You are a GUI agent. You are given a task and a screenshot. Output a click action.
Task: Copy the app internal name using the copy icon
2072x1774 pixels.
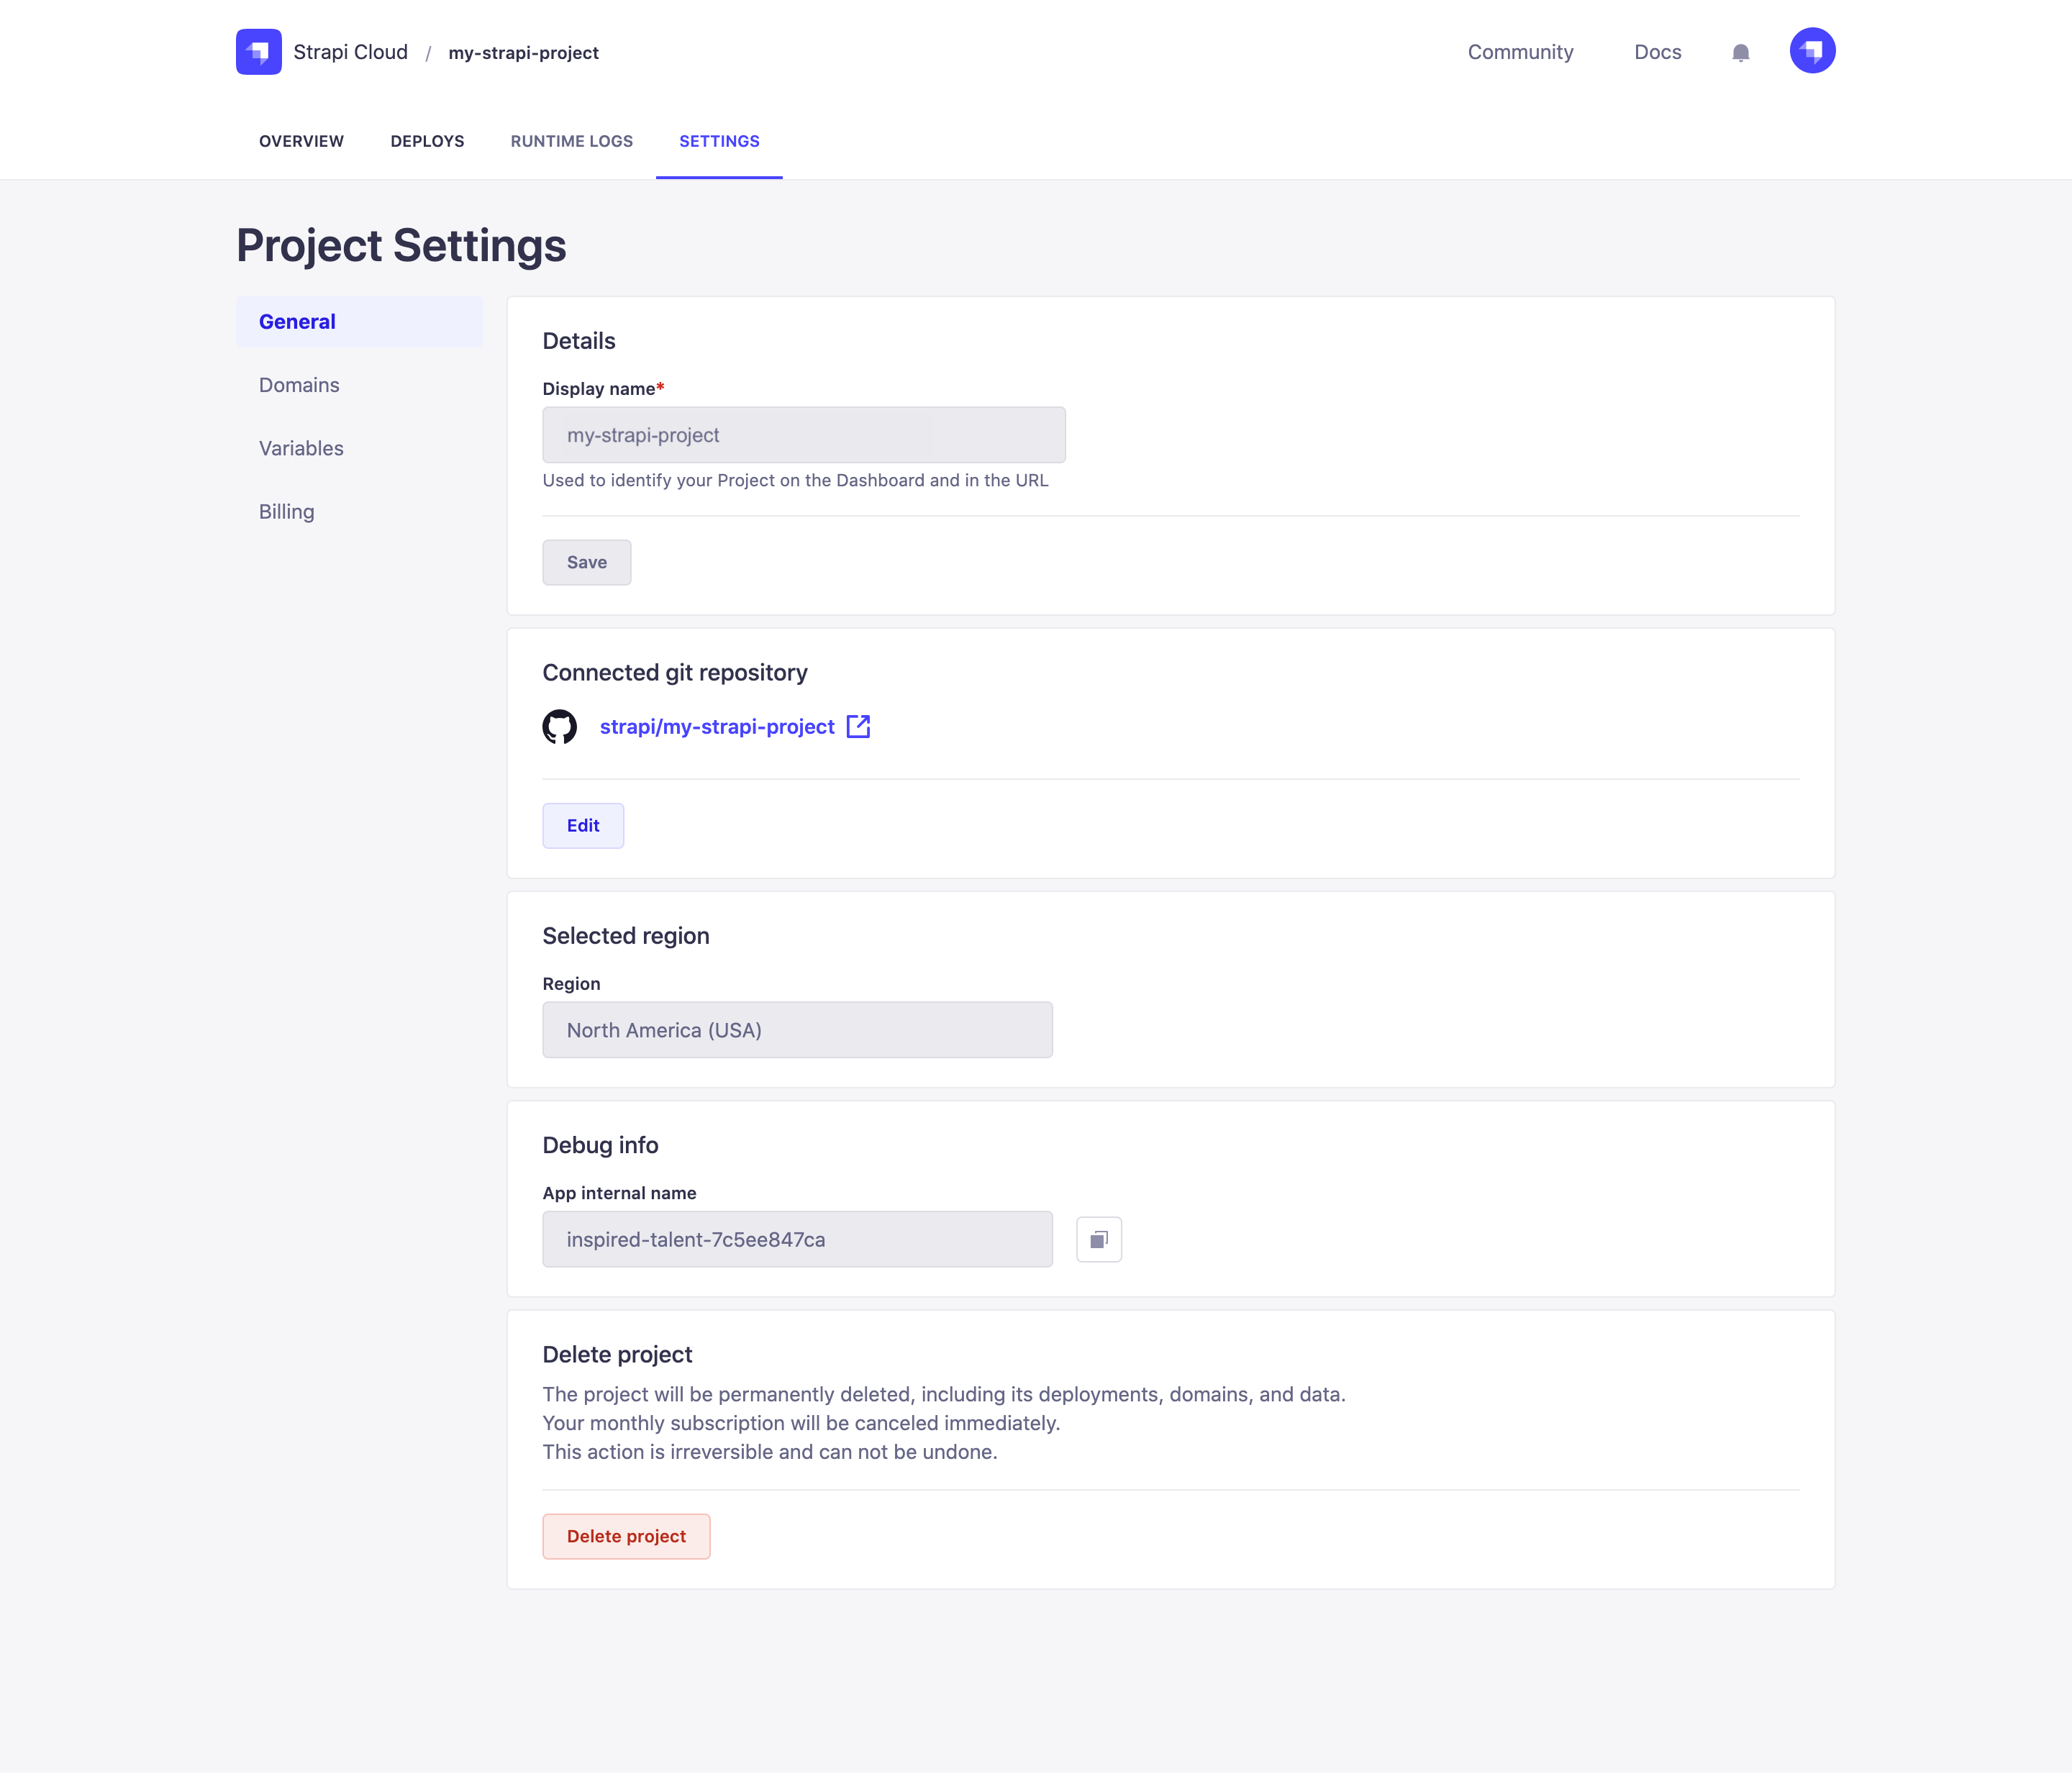[x=1098, y=1239]
